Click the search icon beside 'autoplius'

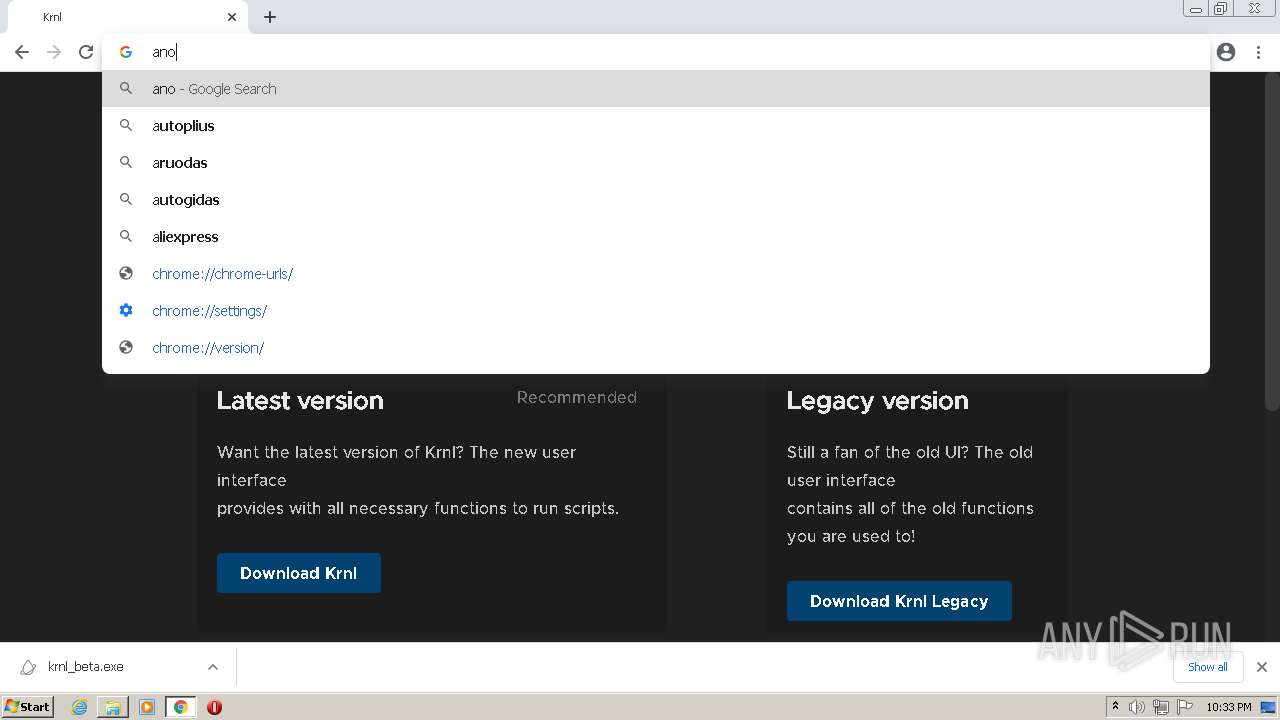click(x=126, y=125)
